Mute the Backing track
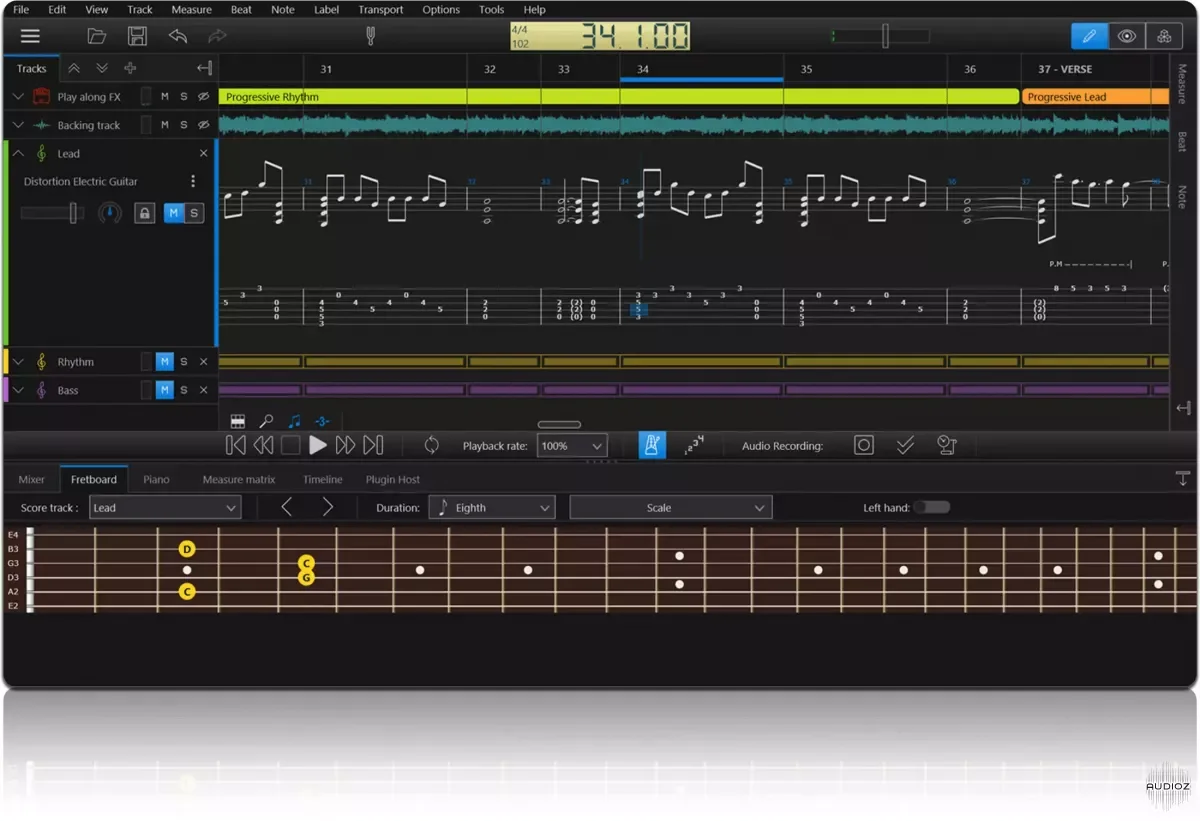This screenshot has height=821, width=1200. (165, 125)
